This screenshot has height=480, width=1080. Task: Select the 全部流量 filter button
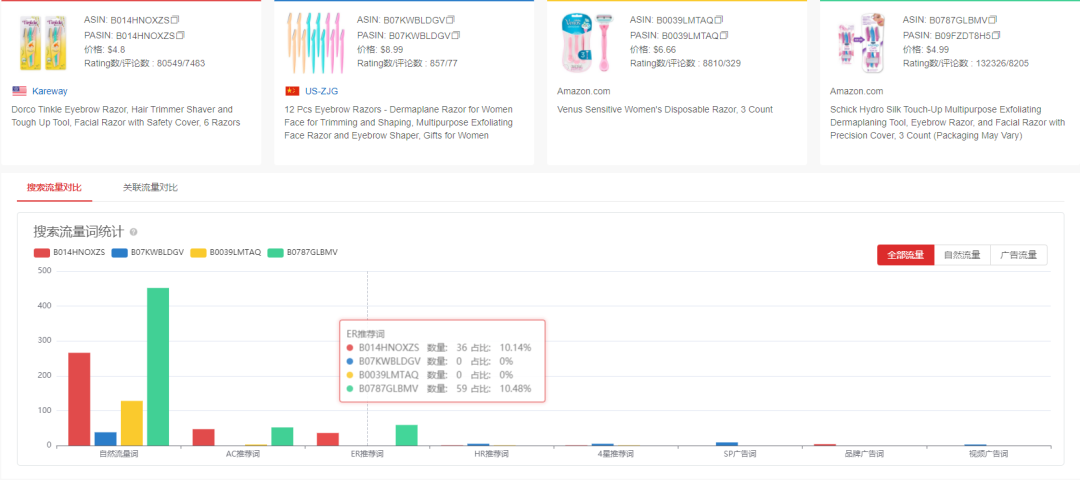[906, 255]
